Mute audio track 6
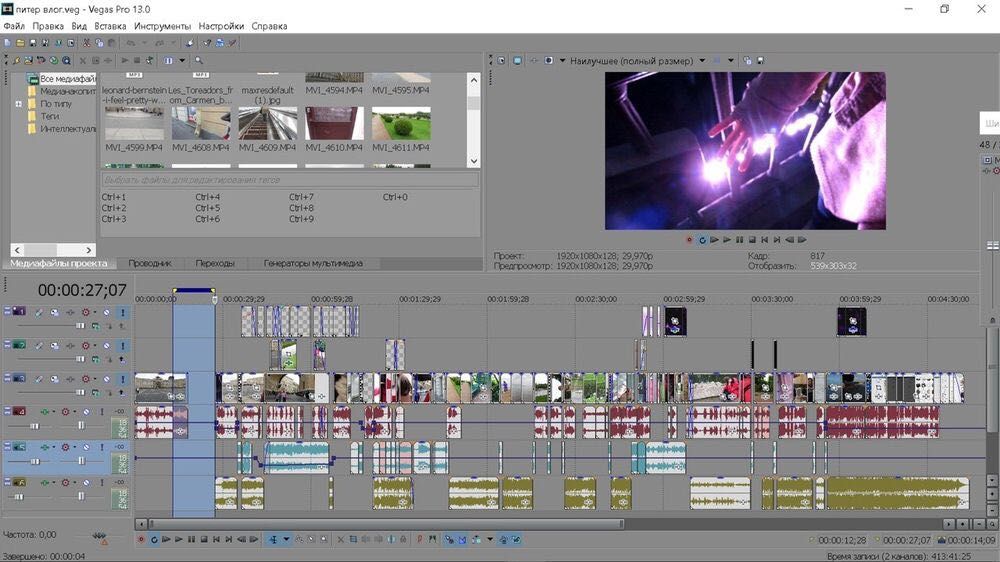This screenshot has width=1000, height=562. click(x=86, y=483)
